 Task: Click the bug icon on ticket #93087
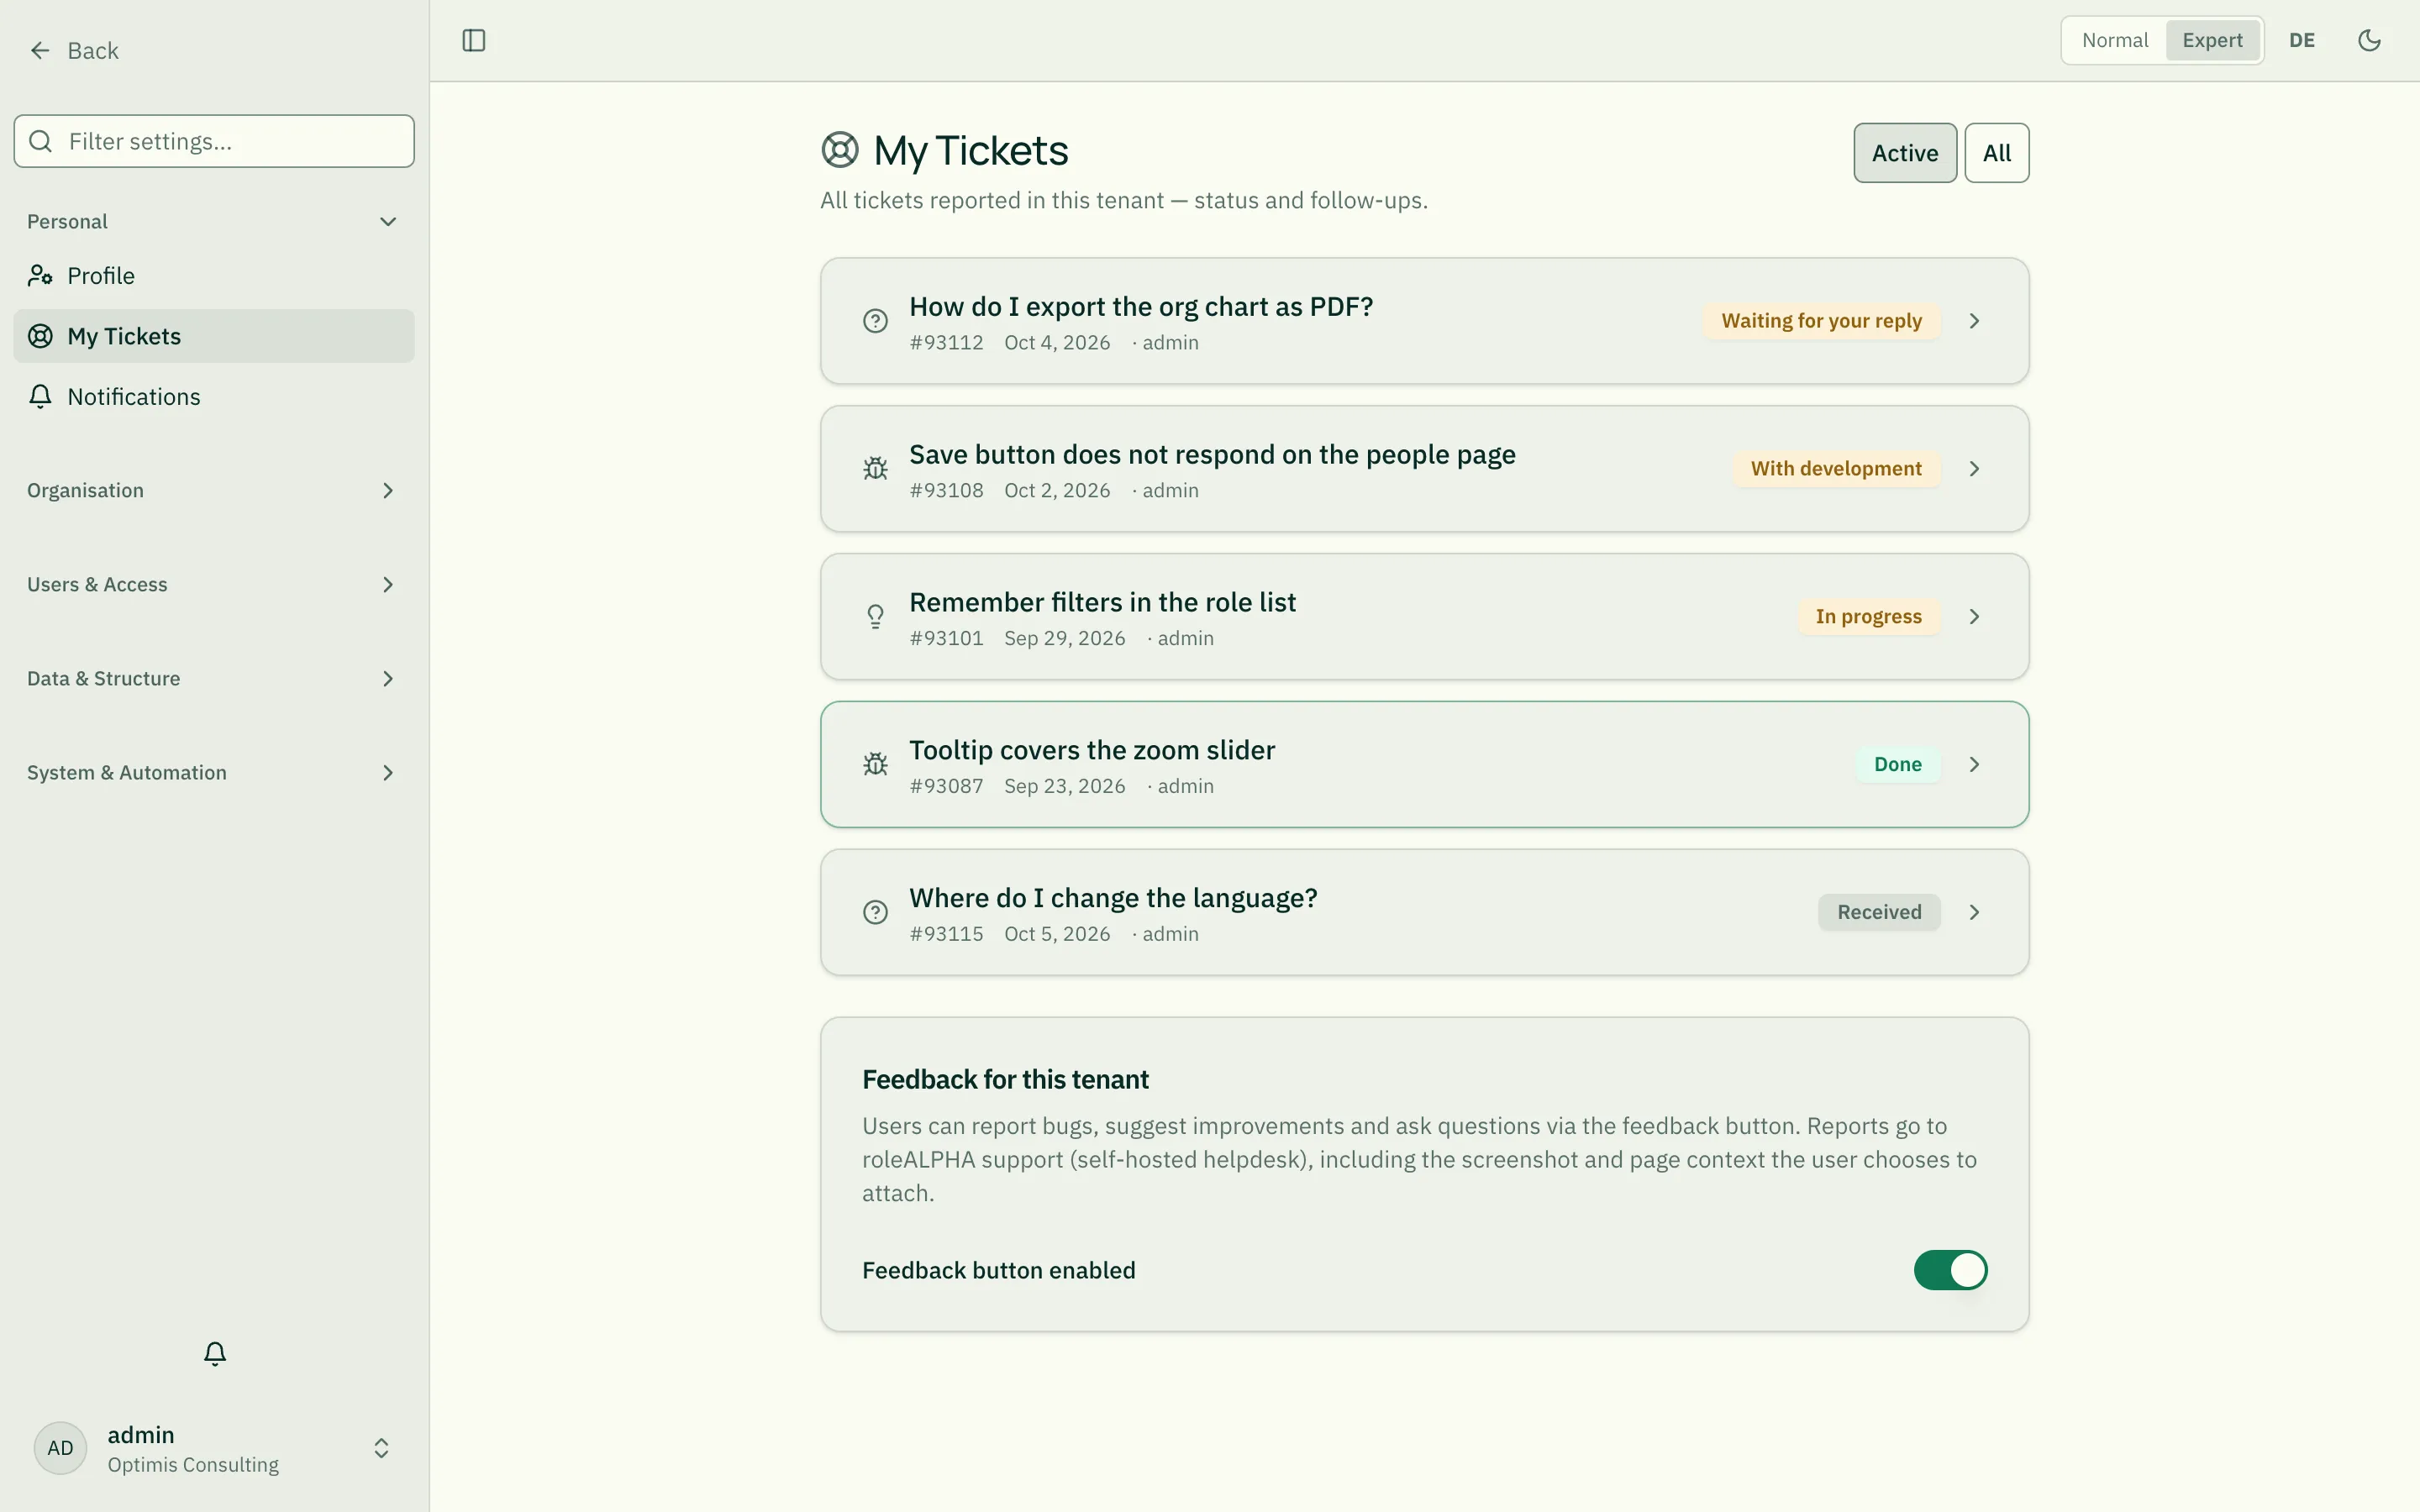875,764
